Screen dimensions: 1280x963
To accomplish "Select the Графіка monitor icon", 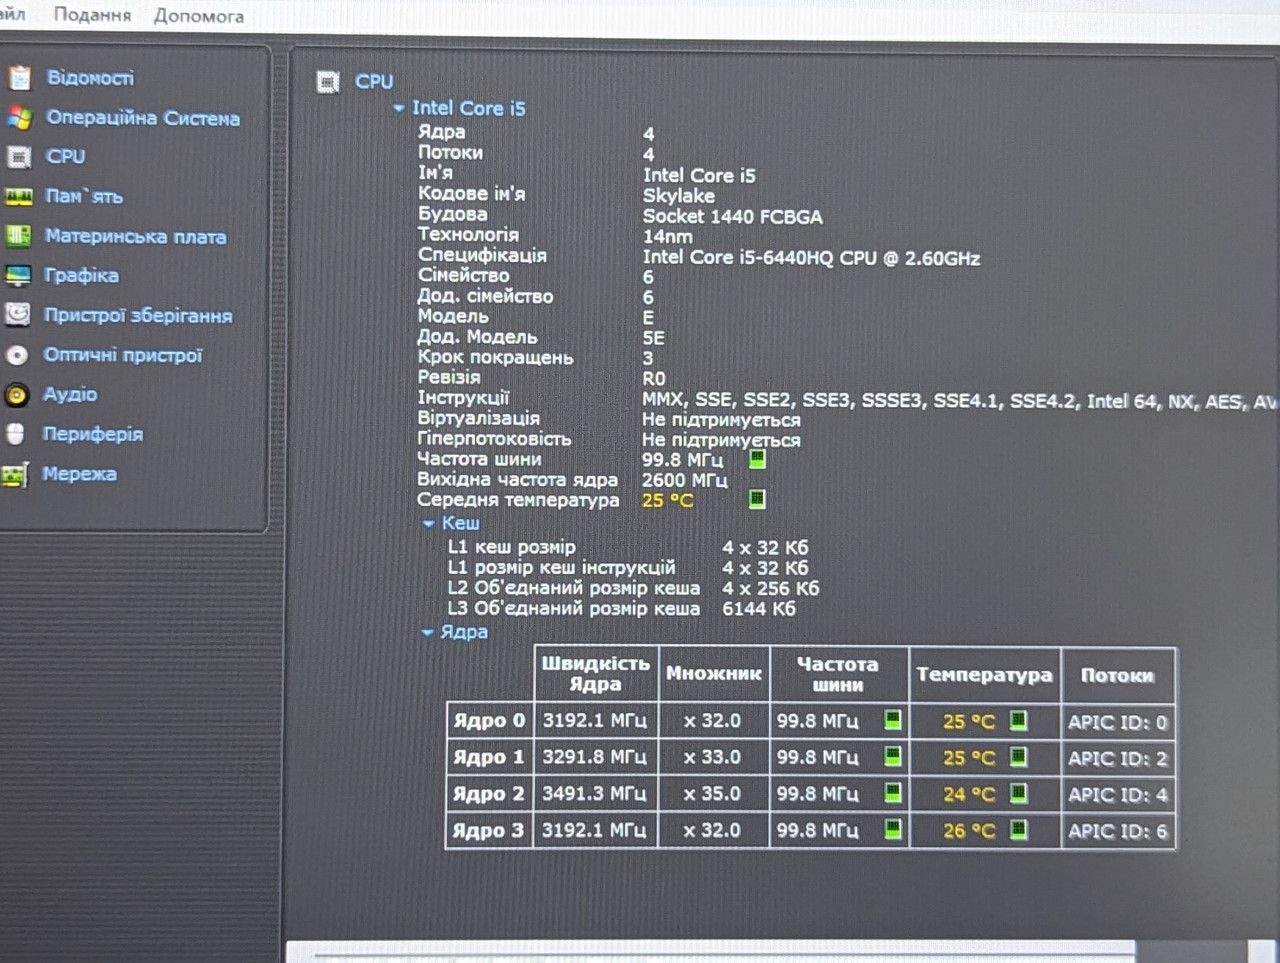I will pos(18,276).
